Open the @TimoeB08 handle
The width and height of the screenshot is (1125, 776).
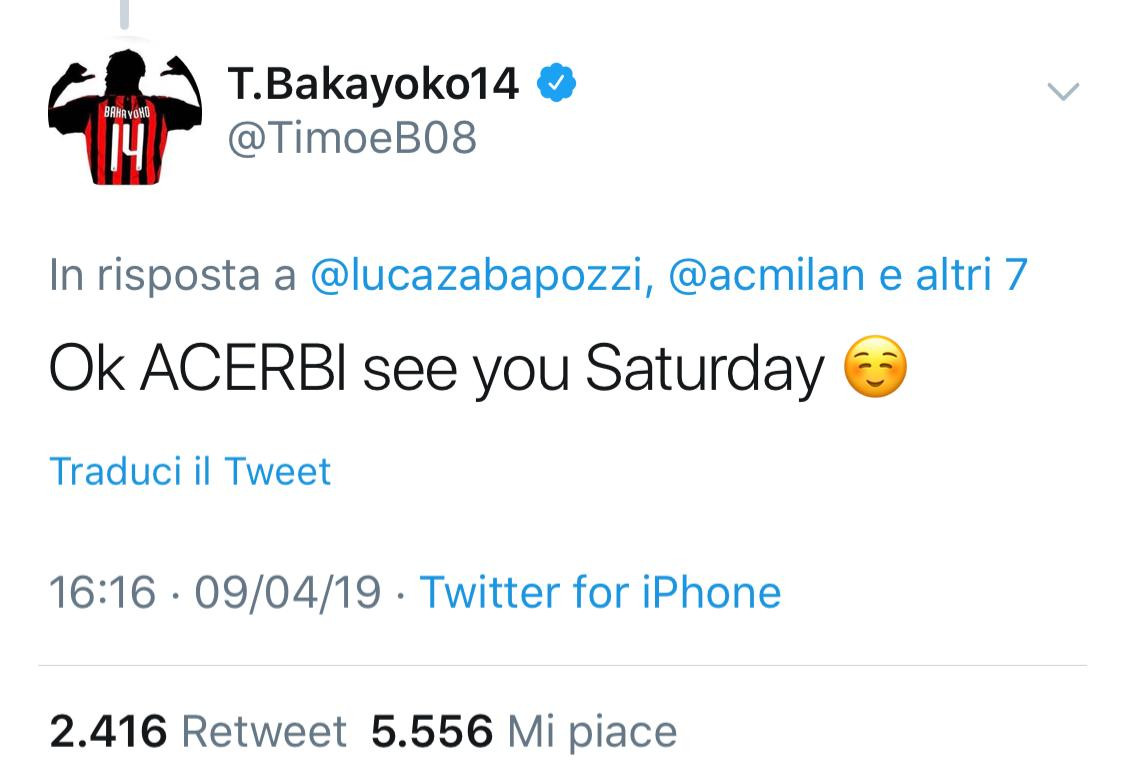[353, 138]
